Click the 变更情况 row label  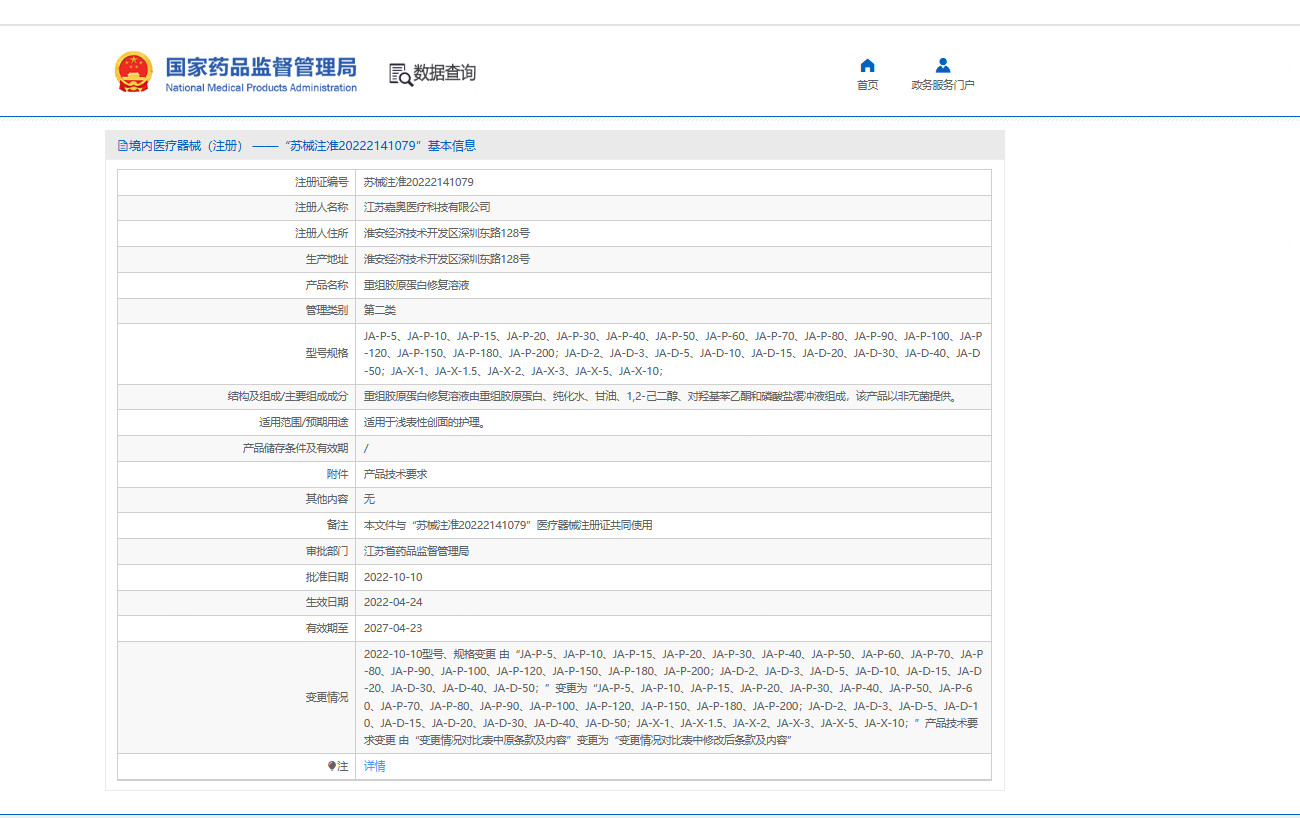pos(327,697)
